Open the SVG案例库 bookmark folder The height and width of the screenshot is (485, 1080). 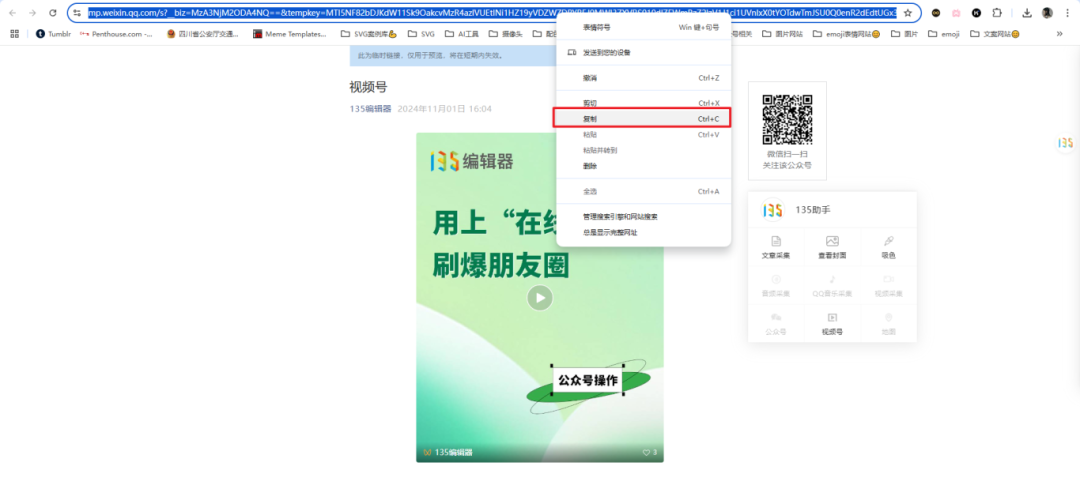pyautogui.click(x=369, y=33)
